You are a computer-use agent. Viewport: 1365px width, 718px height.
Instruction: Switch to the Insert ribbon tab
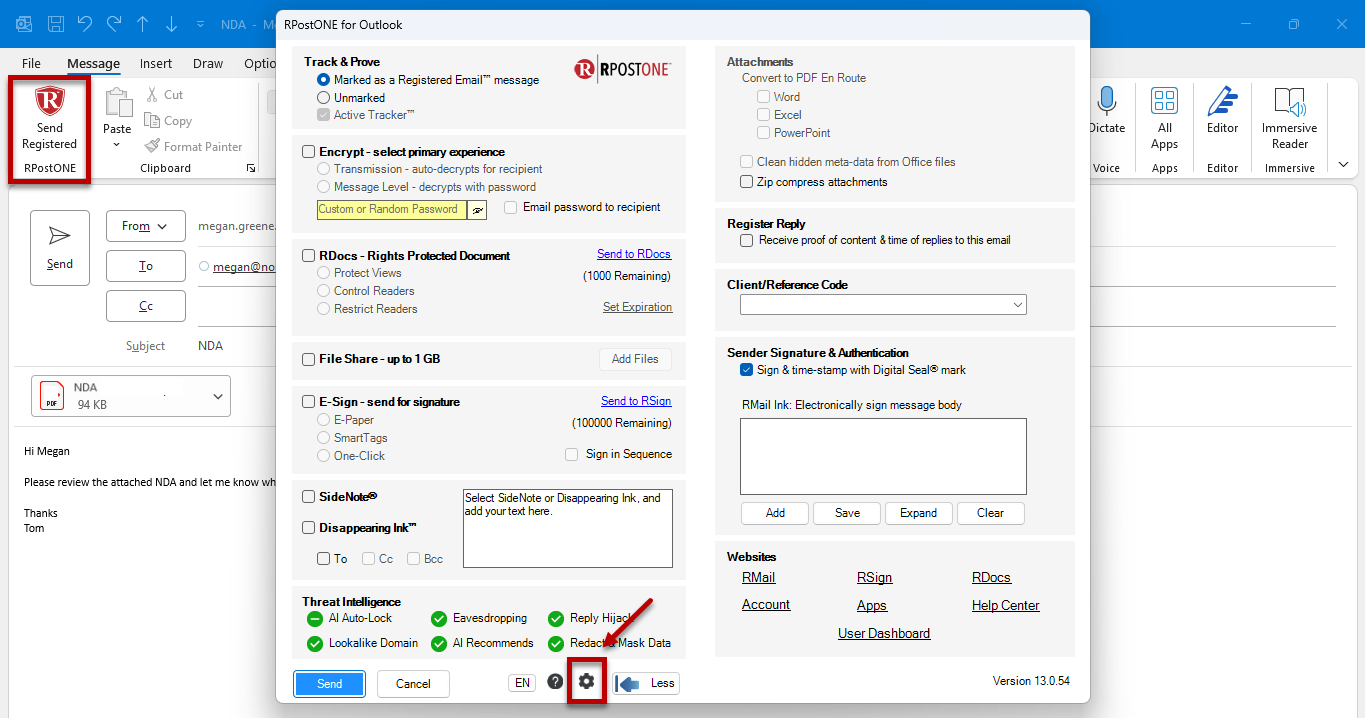click(x=156, y=63)
